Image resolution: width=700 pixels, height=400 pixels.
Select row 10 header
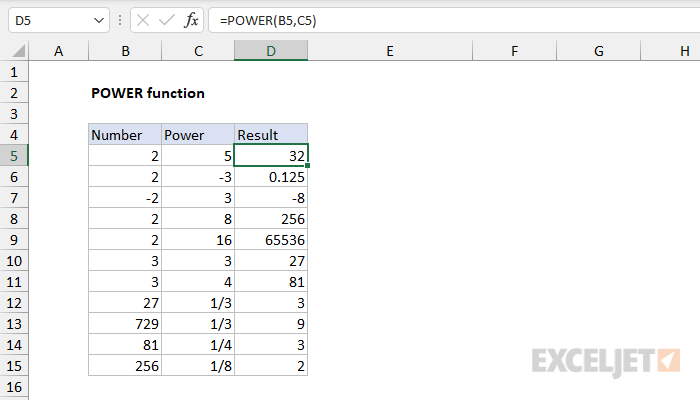coord(14,261)
